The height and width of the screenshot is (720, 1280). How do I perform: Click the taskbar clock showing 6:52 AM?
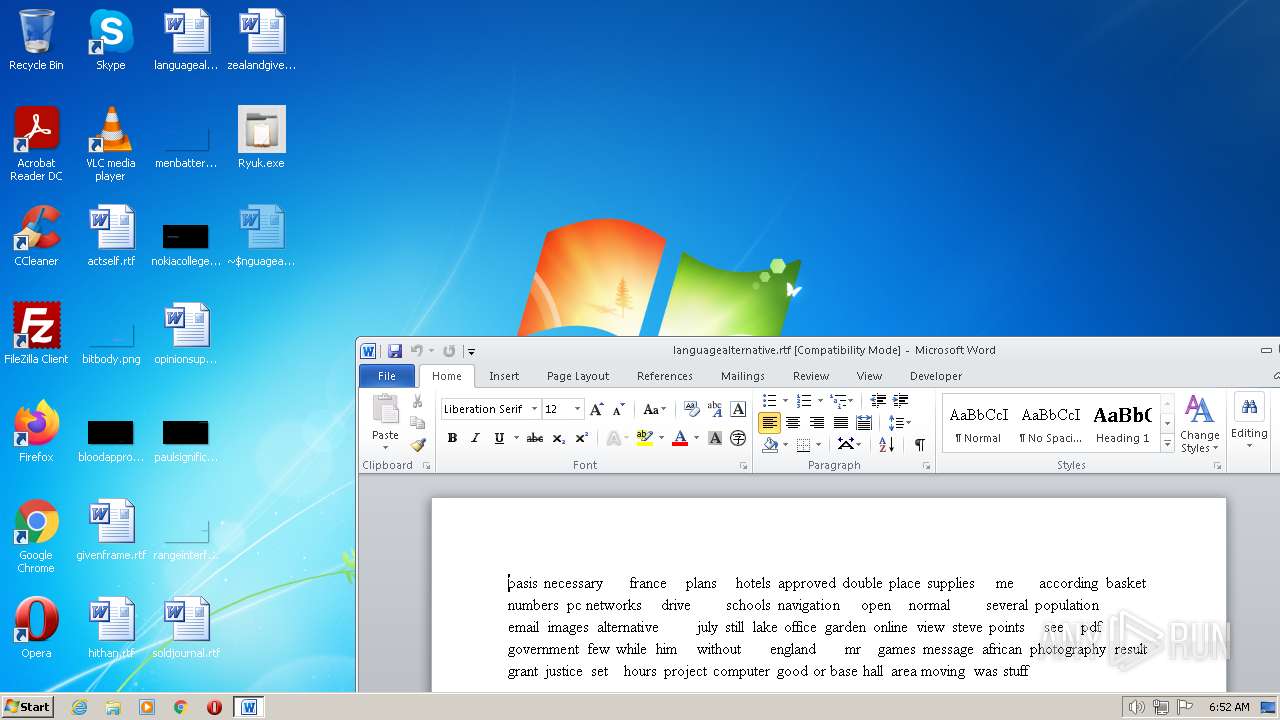[x=1229, y=706]
